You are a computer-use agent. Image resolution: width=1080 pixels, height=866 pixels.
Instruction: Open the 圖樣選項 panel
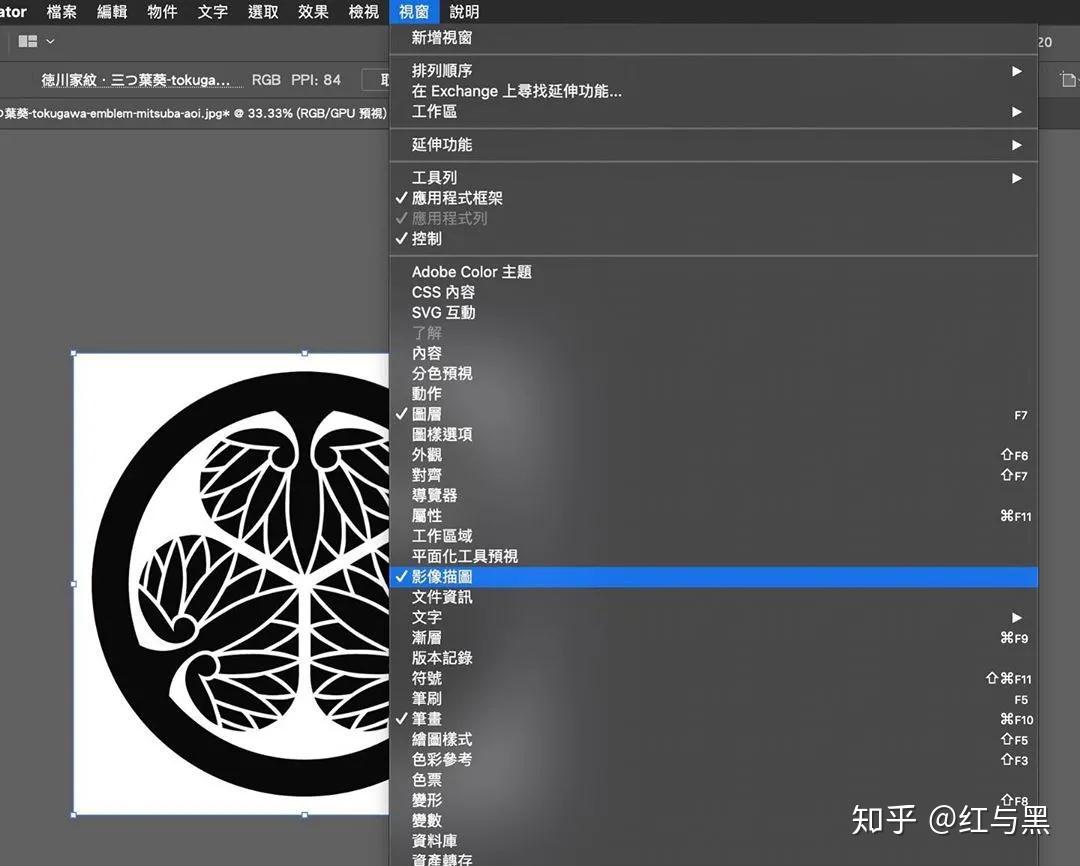[x=714, y=435]
